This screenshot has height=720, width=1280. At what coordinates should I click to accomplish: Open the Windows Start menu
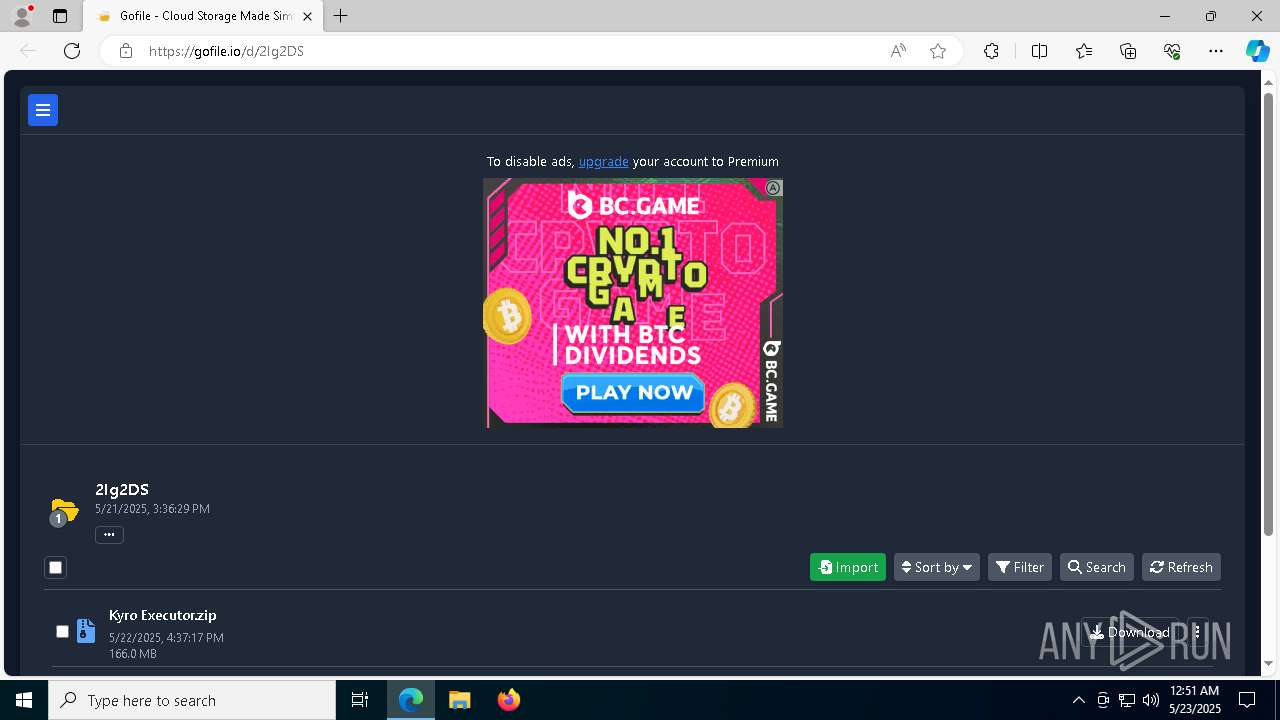click(24, 700)
